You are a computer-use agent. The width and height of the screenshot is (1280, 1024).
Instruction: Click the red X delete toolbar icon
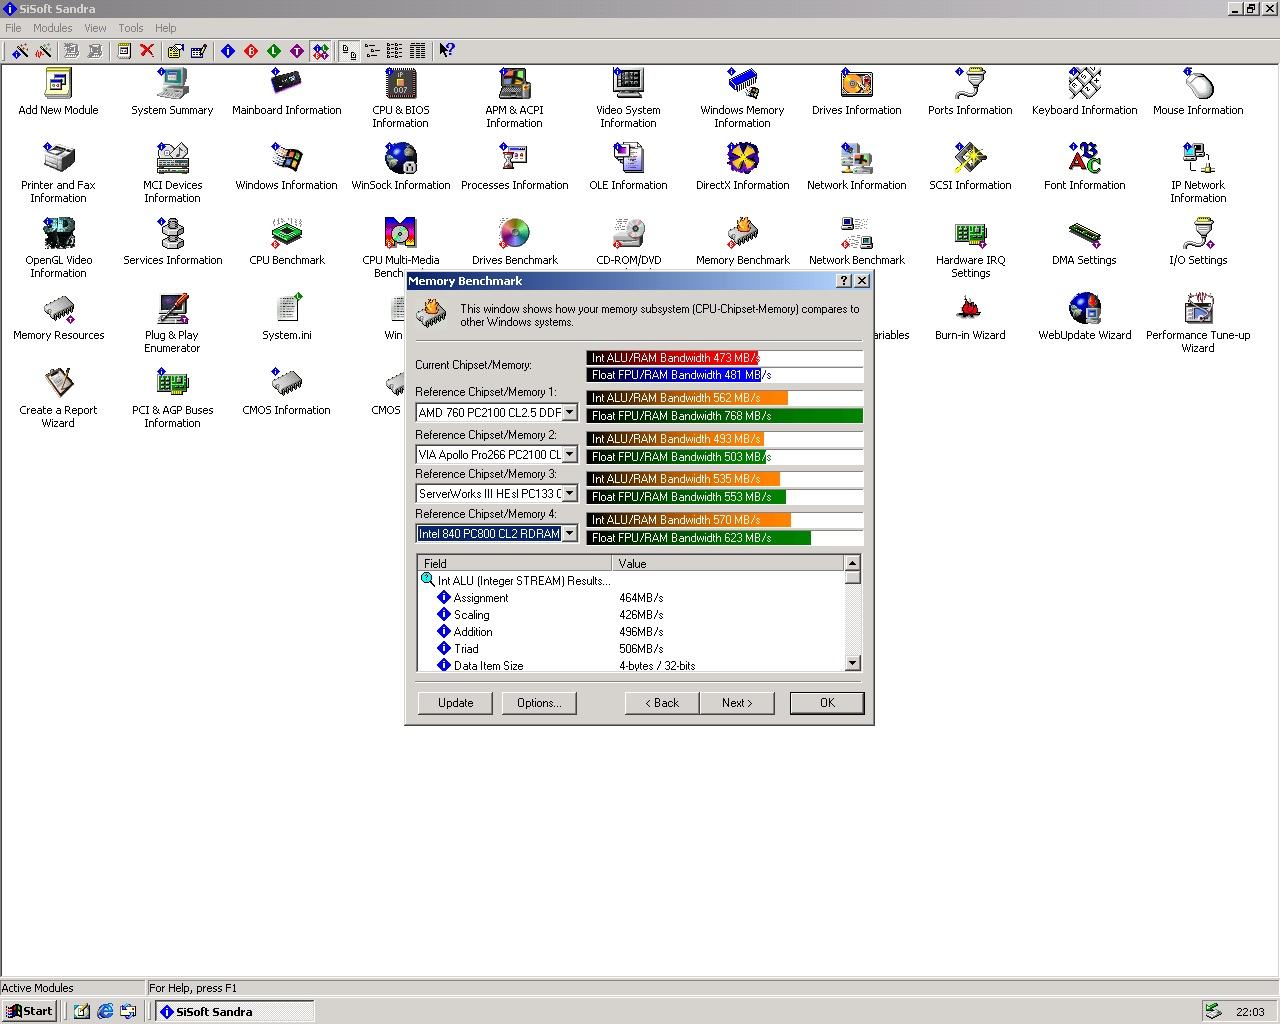tap(147, 50)
